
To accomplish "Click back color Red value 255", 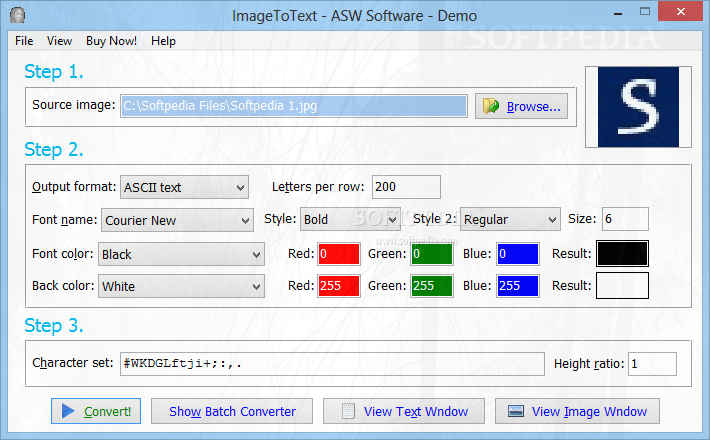I will (x=339, y=286).
